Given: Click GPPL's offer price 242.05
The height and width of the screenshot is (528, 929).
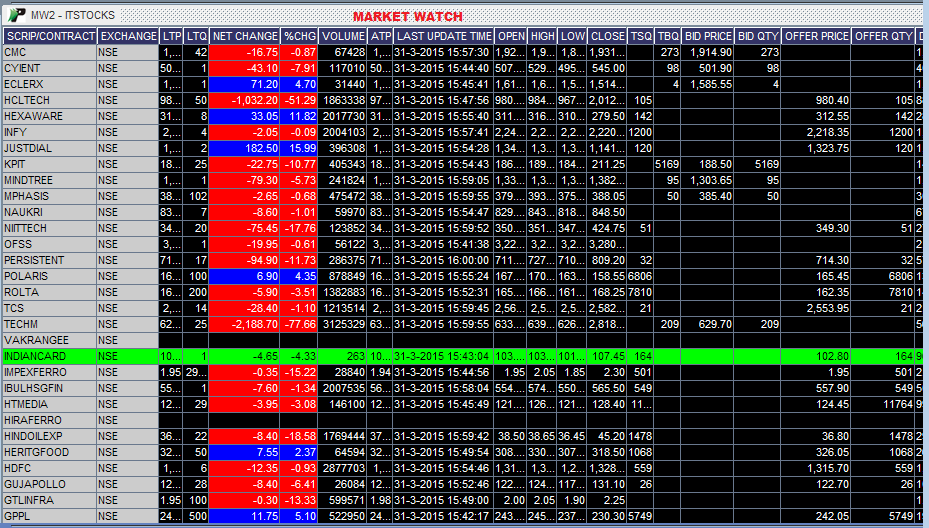Looking at the screenshot, I should point(817,516).
